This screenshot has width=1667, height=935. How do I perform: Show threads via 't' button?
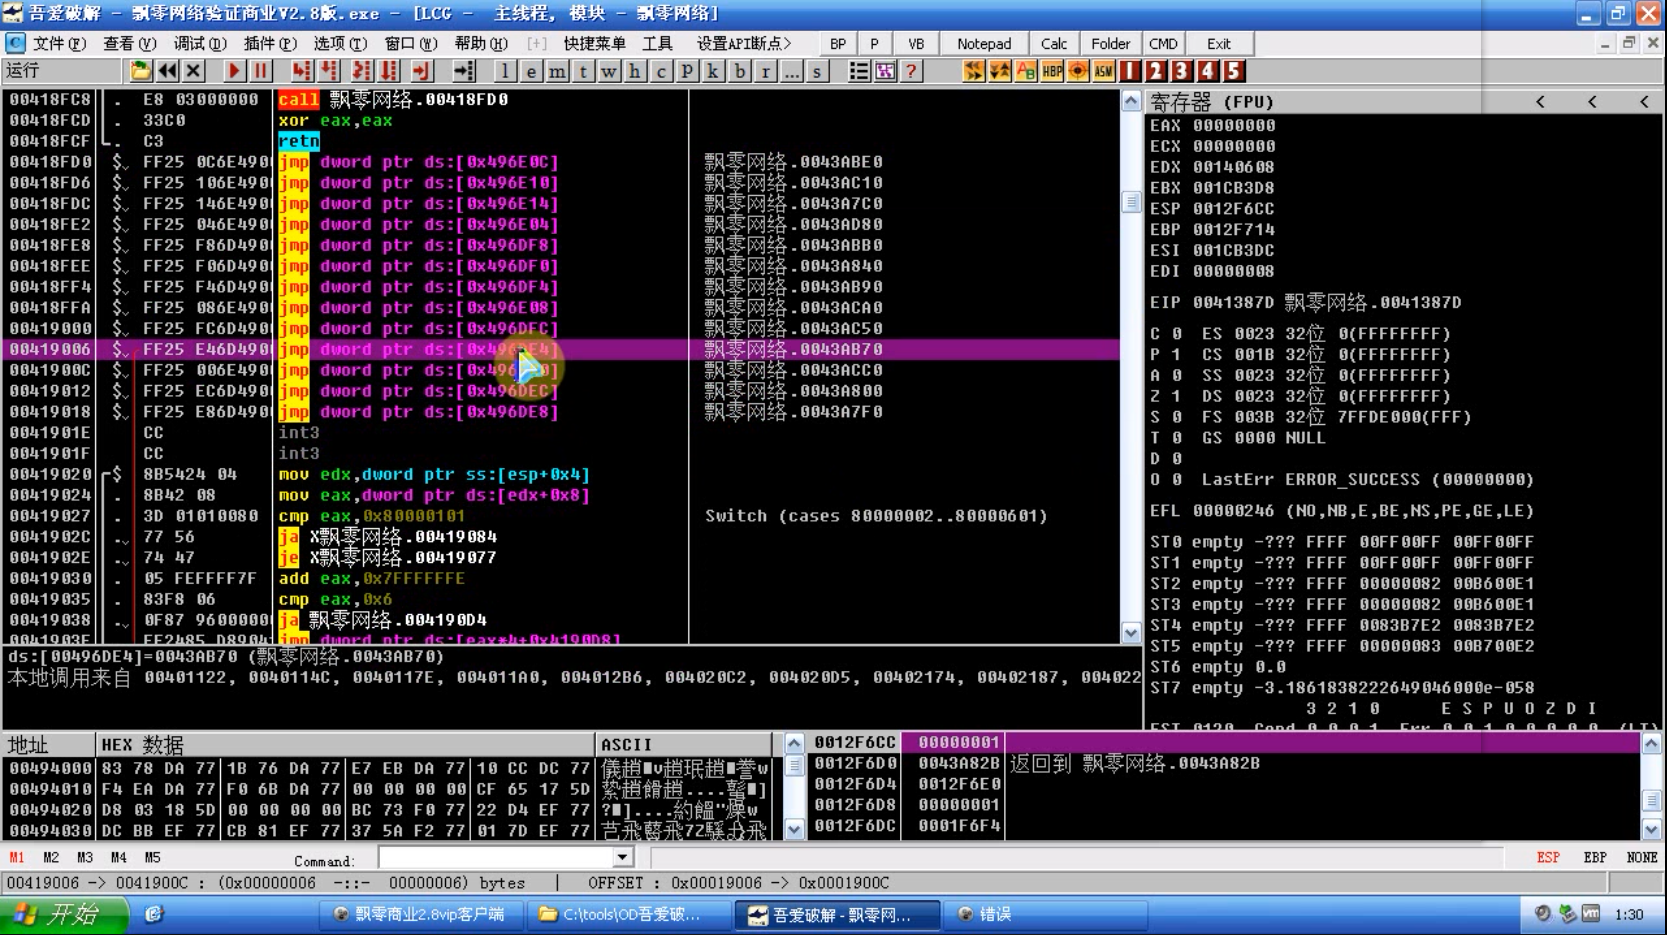click(x=583, y=71)
